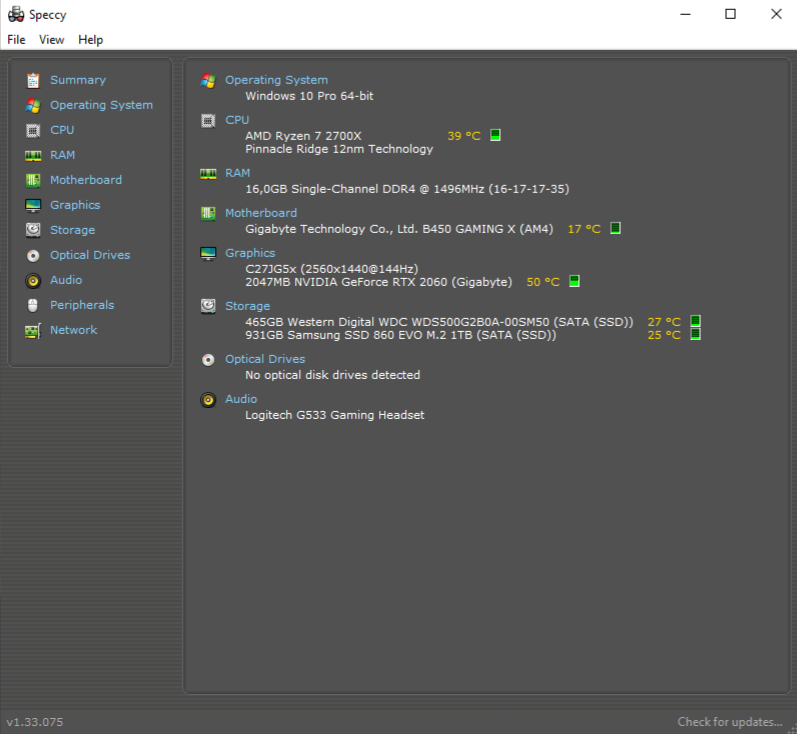Open the Audio heading link in main panel
The height and width of the screenshot is (734, 797).
241,399
